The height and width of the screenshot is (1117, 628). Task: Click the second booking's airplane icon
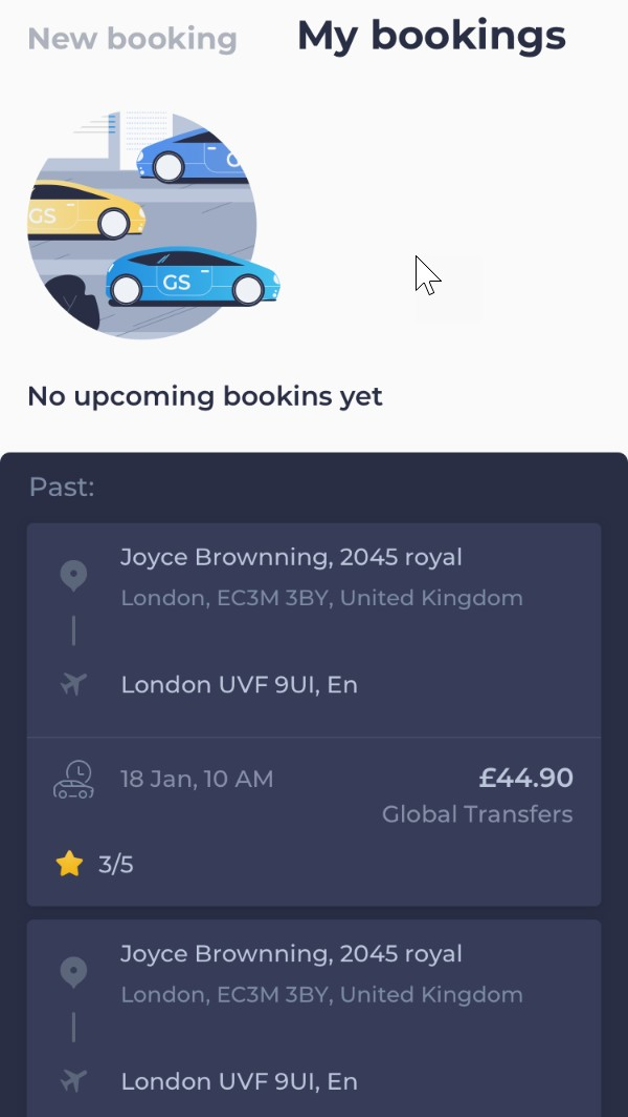point(73,1081)
